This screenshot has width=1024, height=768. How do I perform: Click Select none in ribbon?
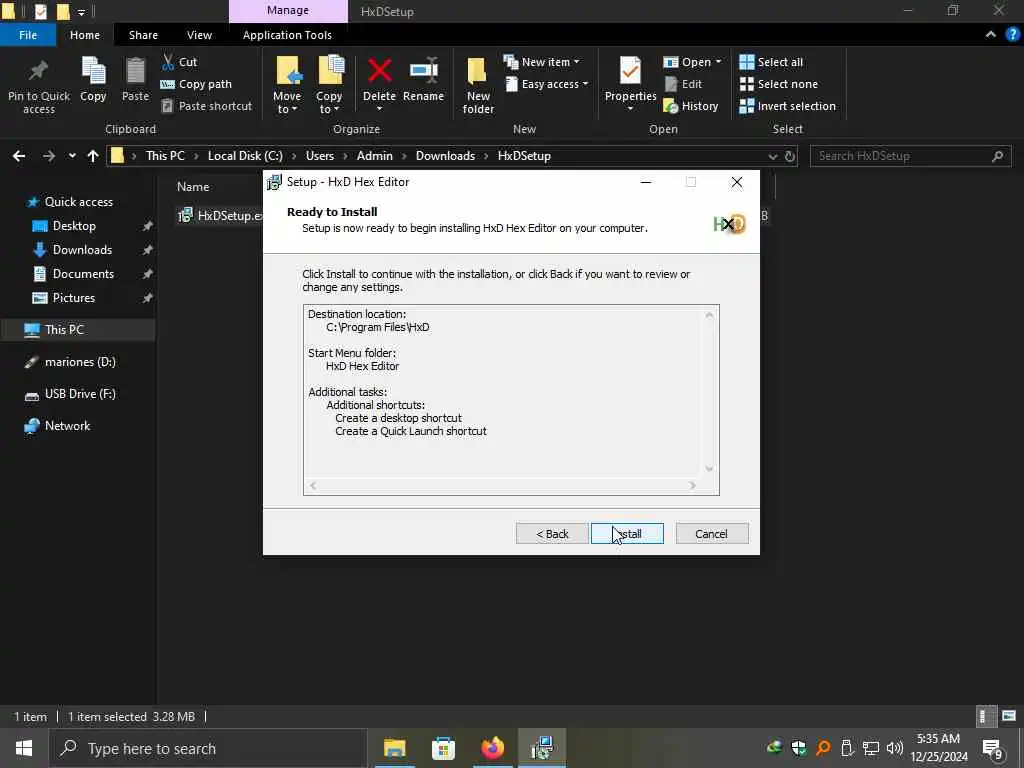coord(778,84)
